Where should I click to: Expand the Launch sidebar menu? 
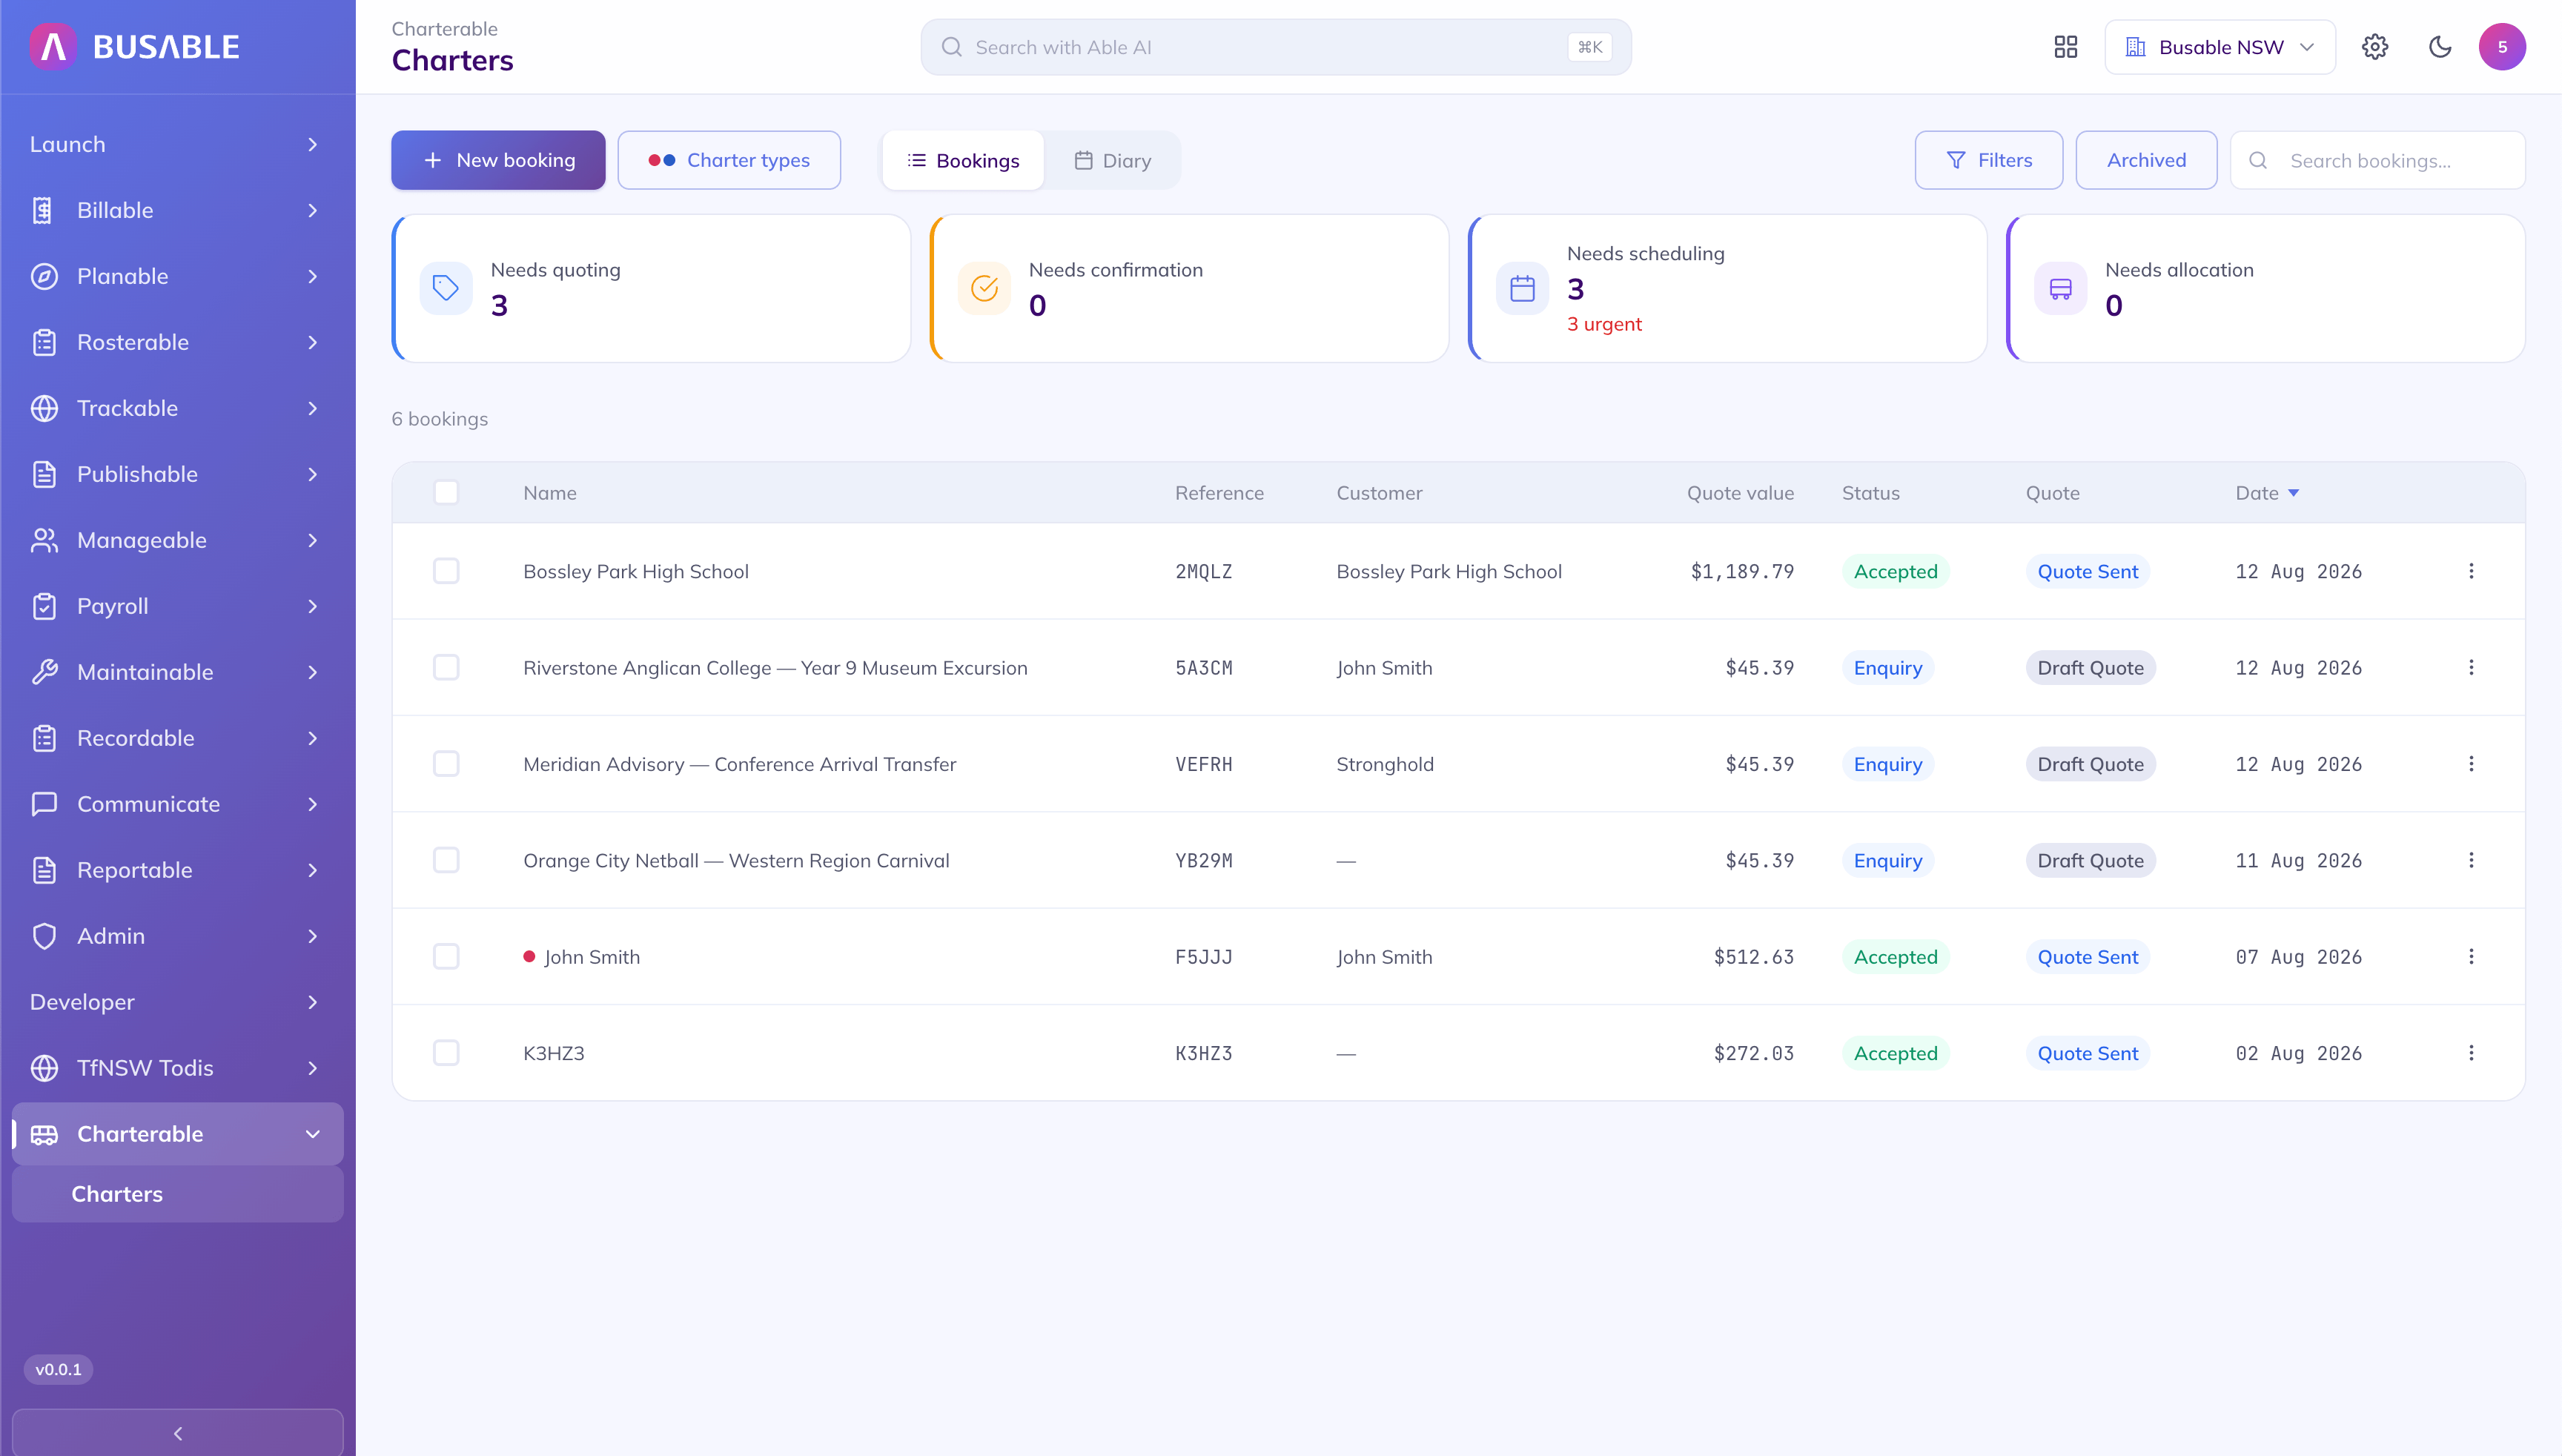pyautogui.click(x=177, y=144)
